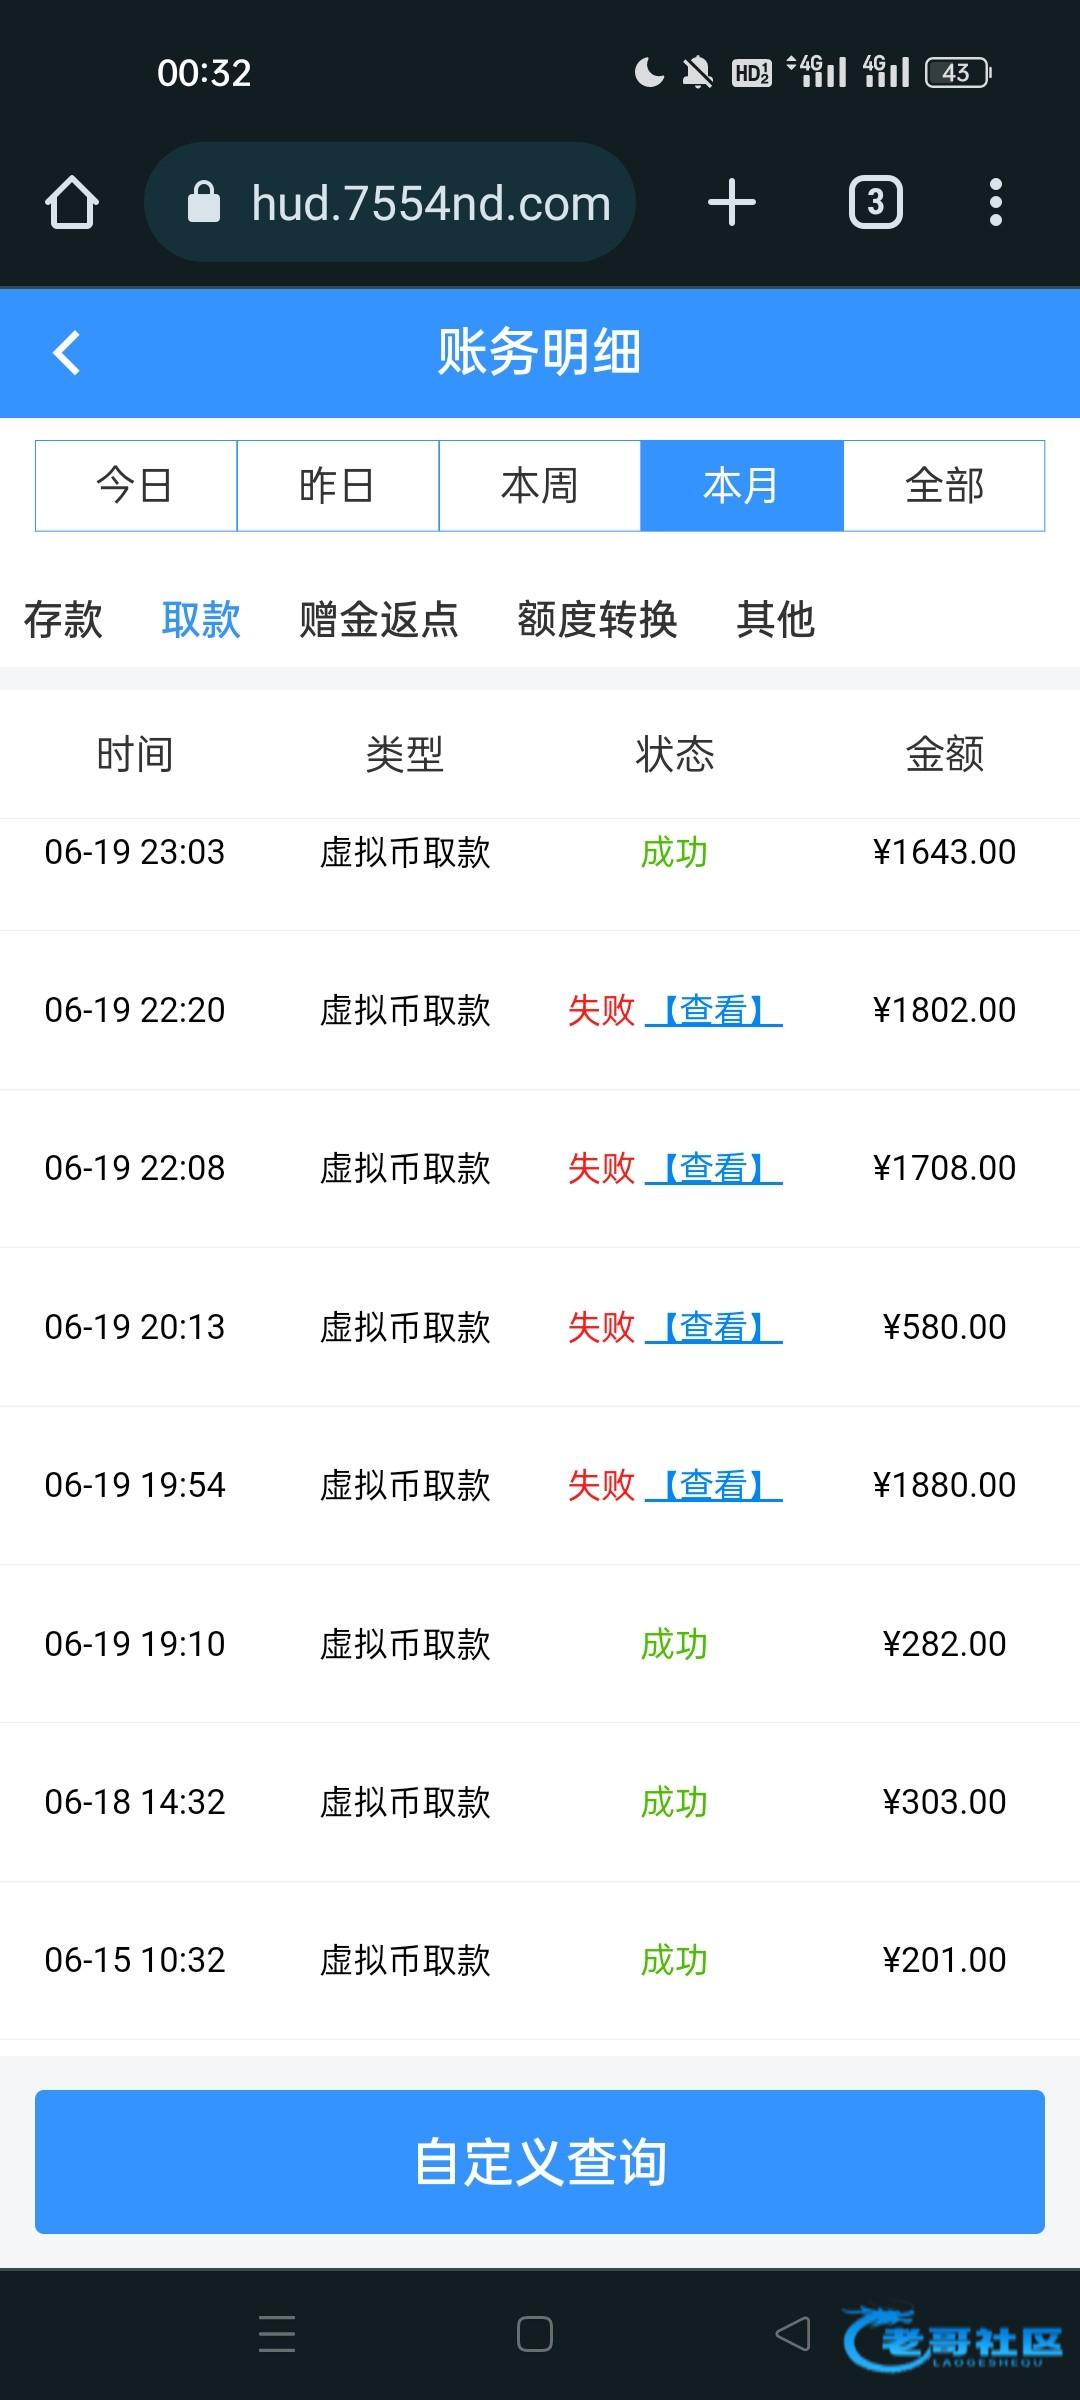View failure details for ¥1802.00 withdrawal
The height and width of the screenshot is (2400, 1080).
[714, 1010]
